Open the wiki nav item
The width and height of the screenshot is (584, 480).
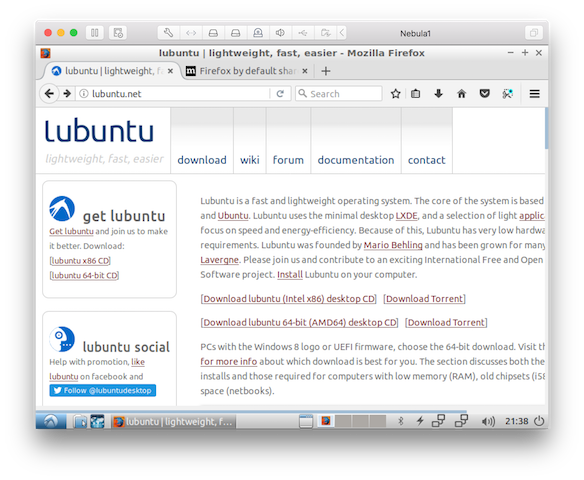[250, 160]
